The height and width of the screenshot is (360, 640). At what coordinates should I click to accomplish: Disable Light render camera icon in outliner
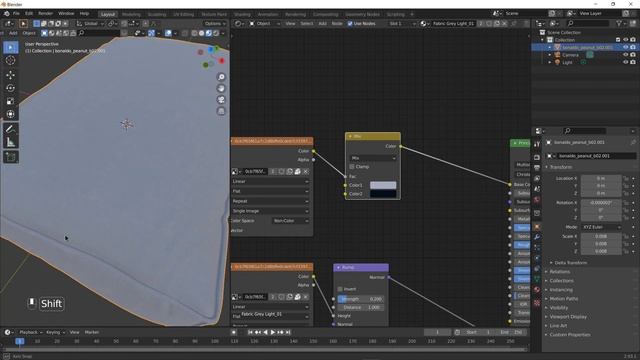[633, 62]
